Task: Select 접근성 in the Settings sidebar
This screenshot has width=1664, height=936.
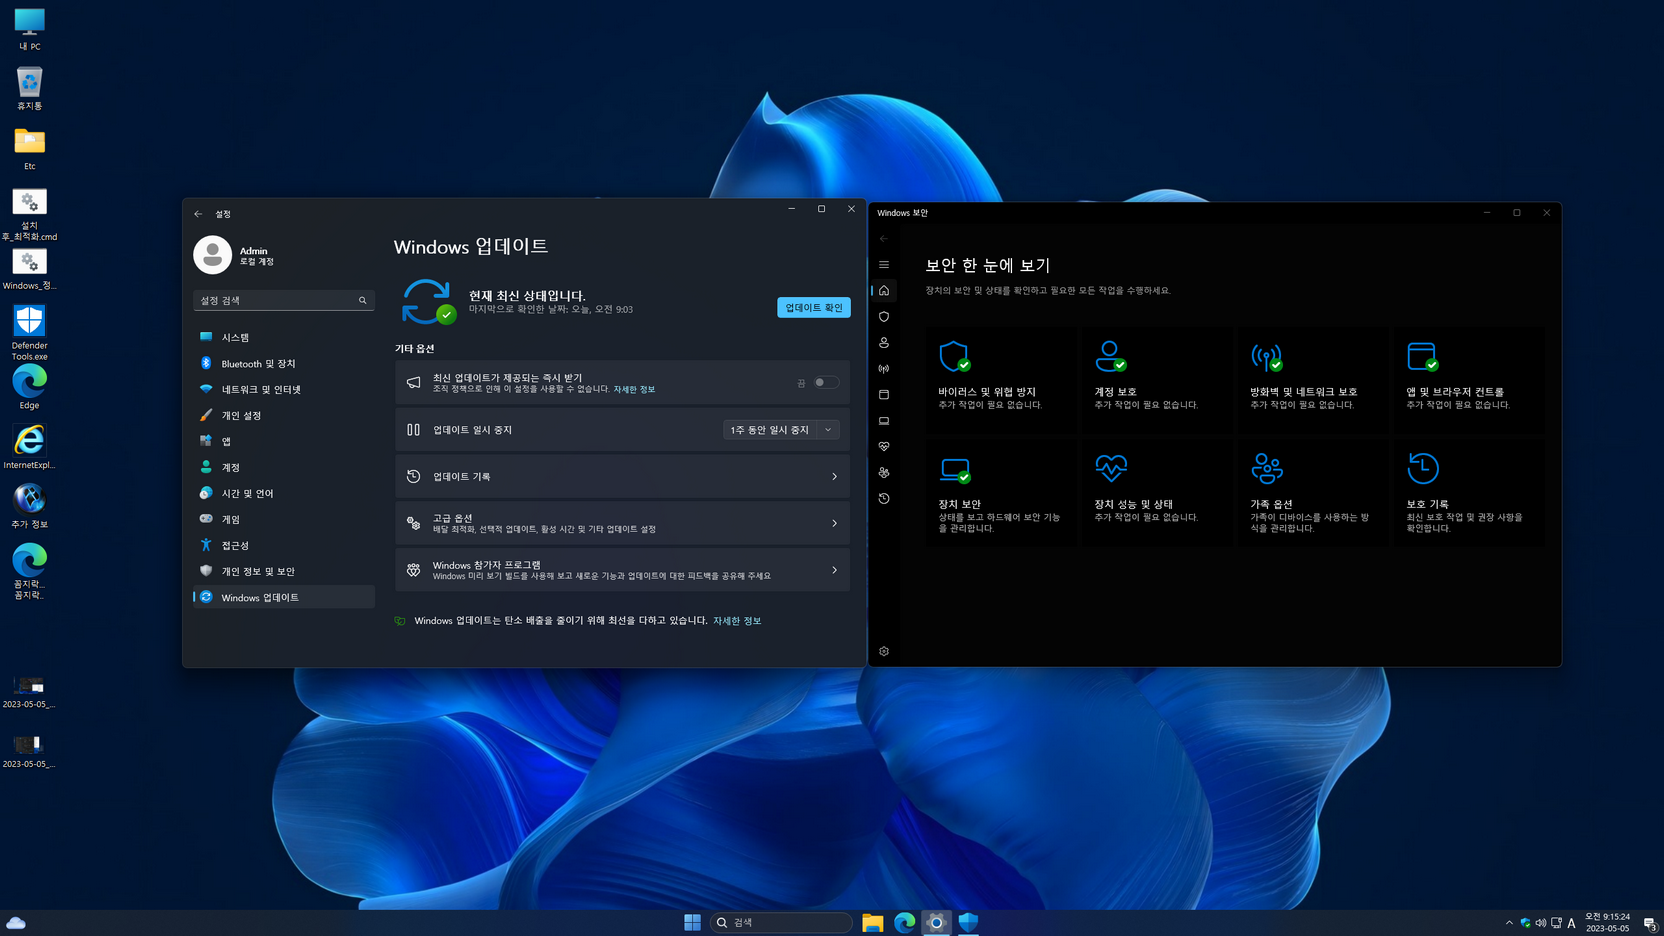Action: tap(284, 545)
